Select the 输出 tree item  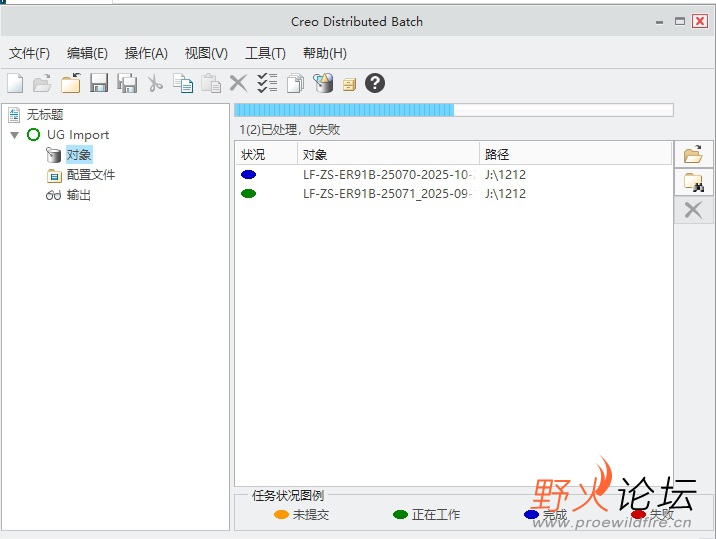click(79, 195)
